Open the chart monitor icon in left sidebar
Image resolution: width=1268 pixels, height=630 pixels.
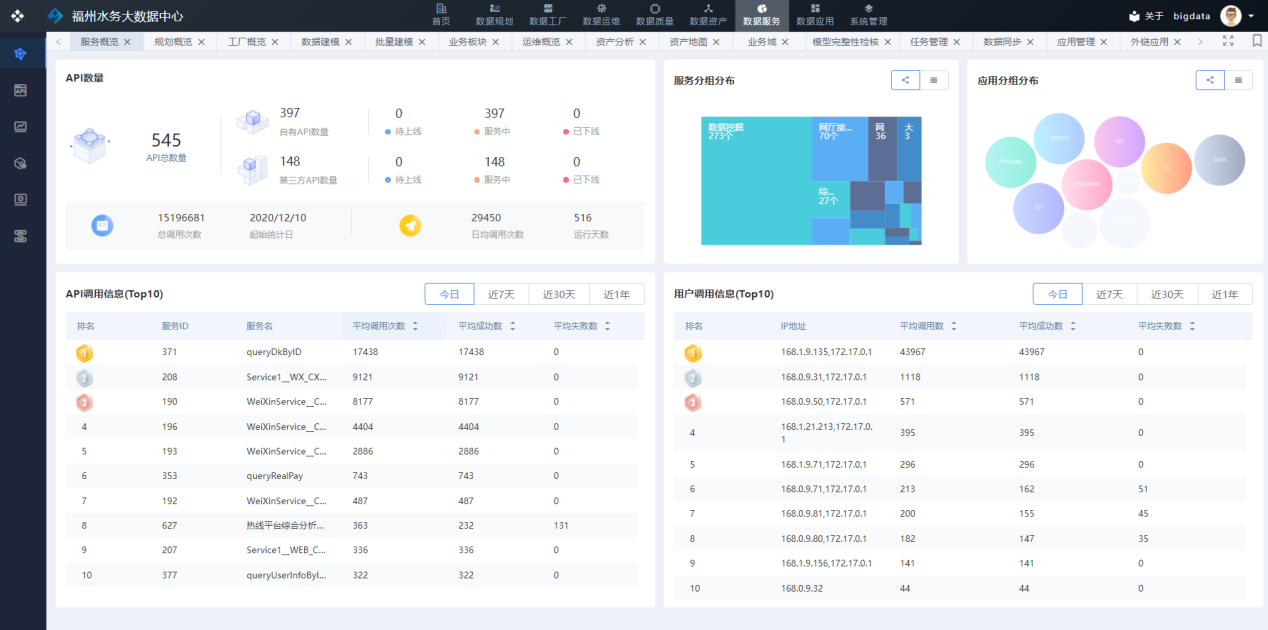pos(21,127)
